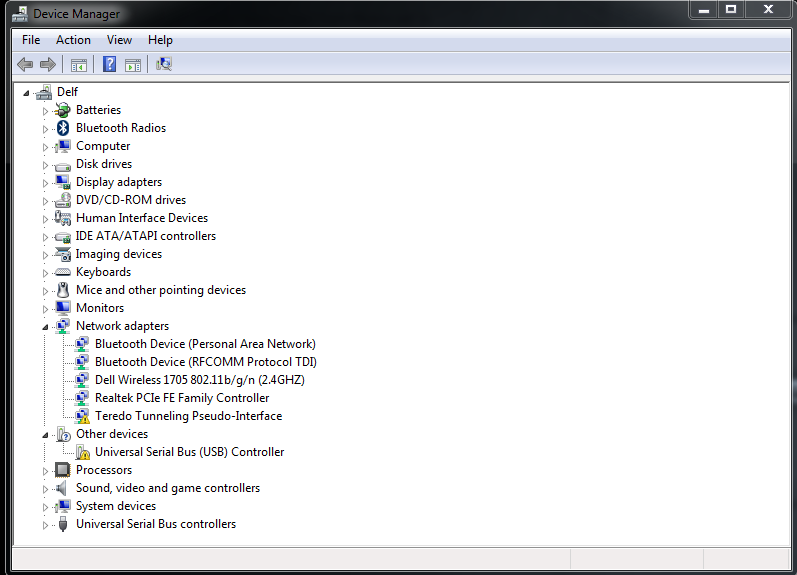Screen dimensions: 797x575
Task: Expand the Monitors node arrow
Action: coord(45,309)
